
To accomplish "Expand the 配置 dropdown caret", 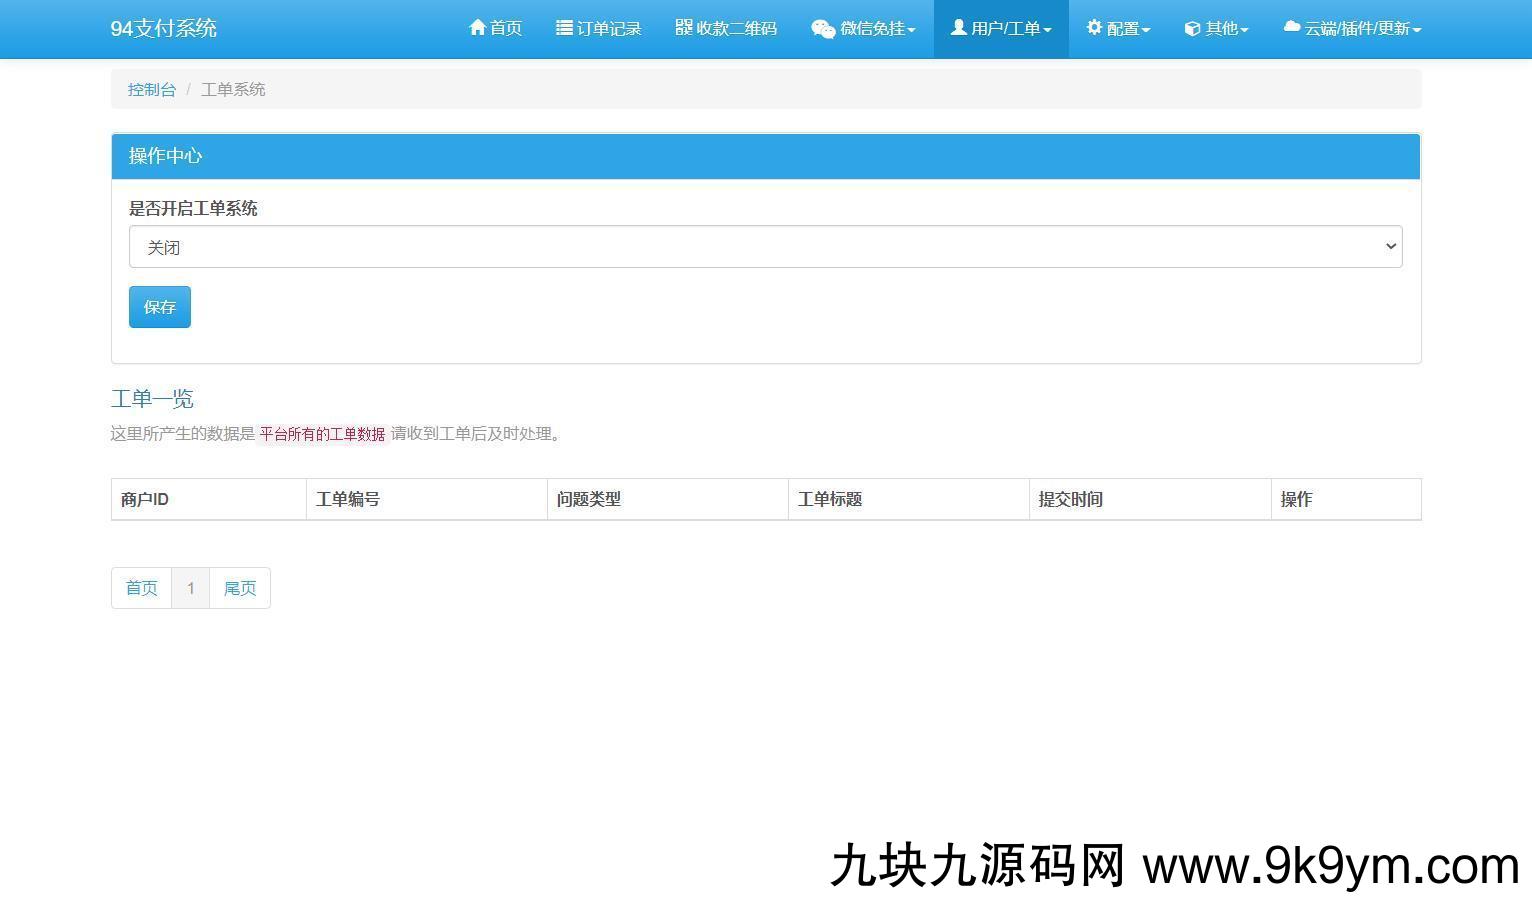I will coord(1146,30).
